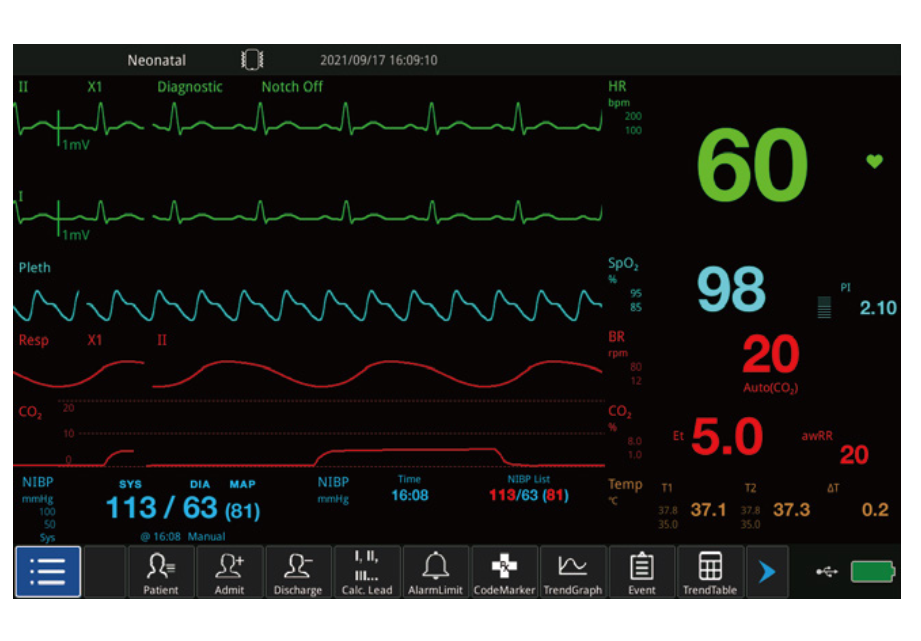Tap the CodeMarker icon
Viewport: 921px width, 641px height.
click(x=504, y=572)
